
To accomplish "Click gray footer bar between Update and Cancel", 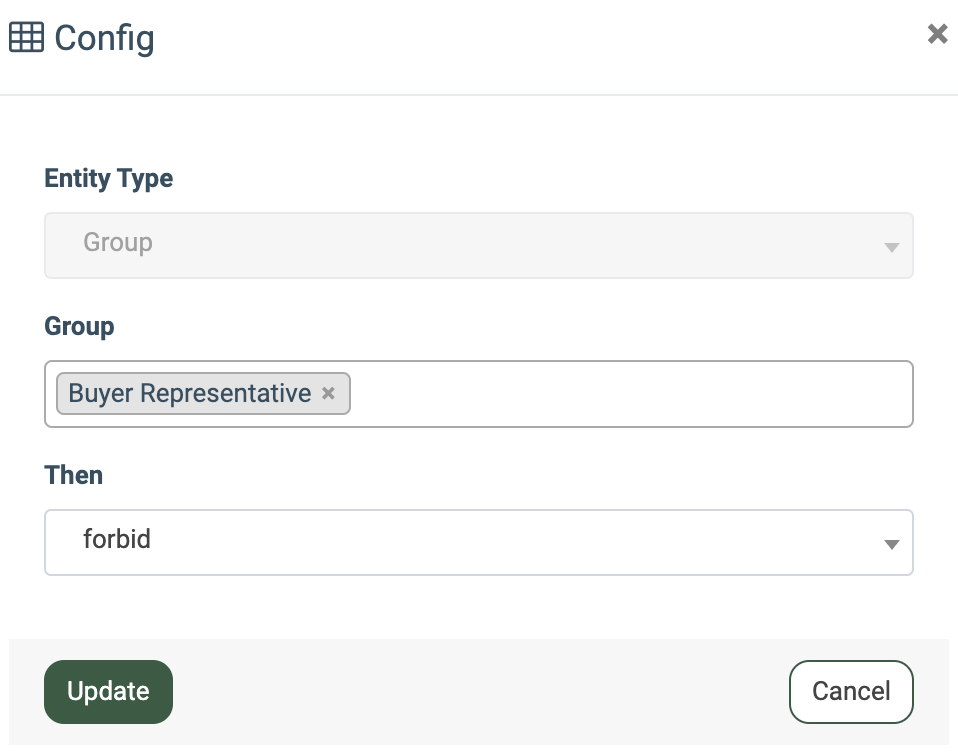I will 480,691.
